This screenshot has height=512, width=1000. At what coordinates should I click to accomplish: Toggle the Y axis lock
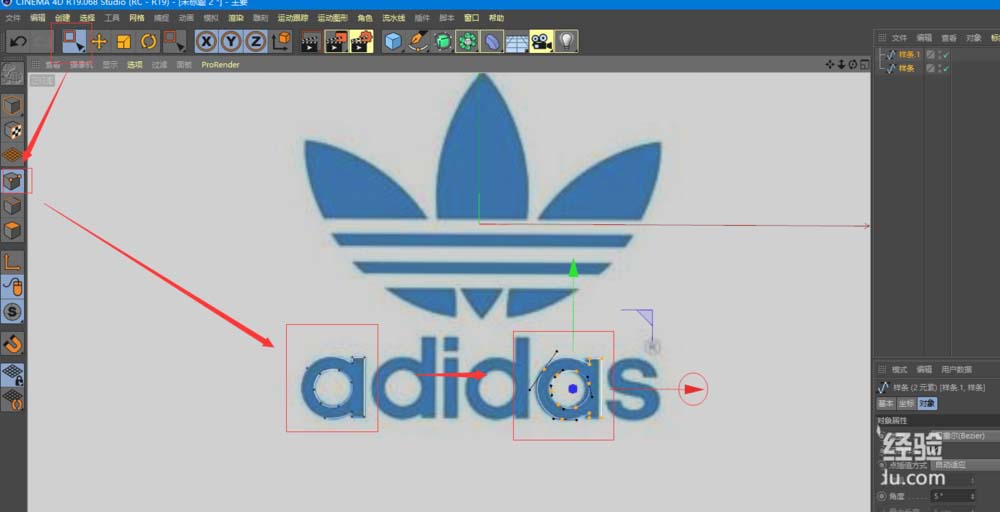coord(231,42)
